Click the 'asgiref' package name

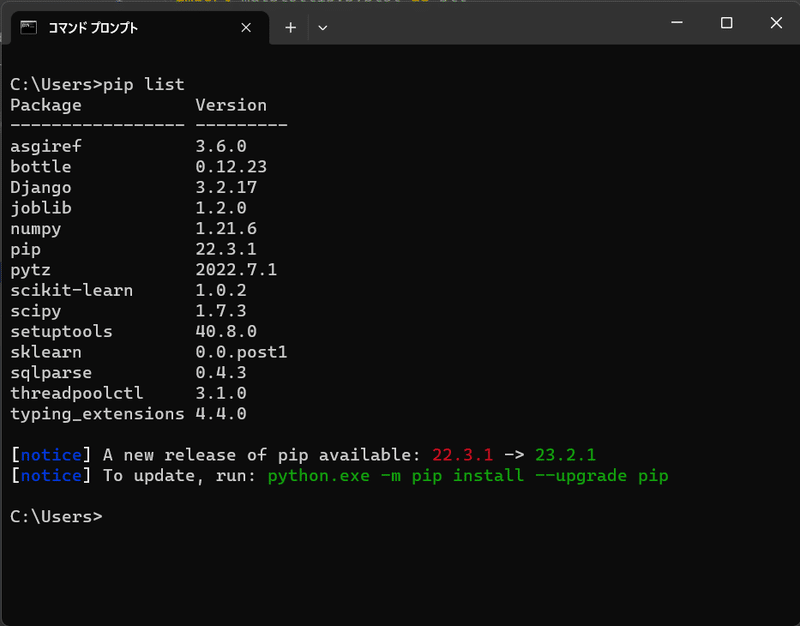(46, 146)
